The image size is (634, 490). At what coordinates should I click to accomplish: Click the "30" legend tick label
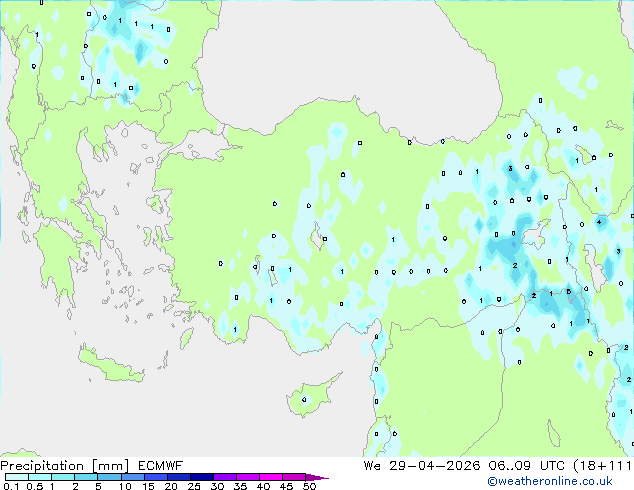[x=217, y=486]
